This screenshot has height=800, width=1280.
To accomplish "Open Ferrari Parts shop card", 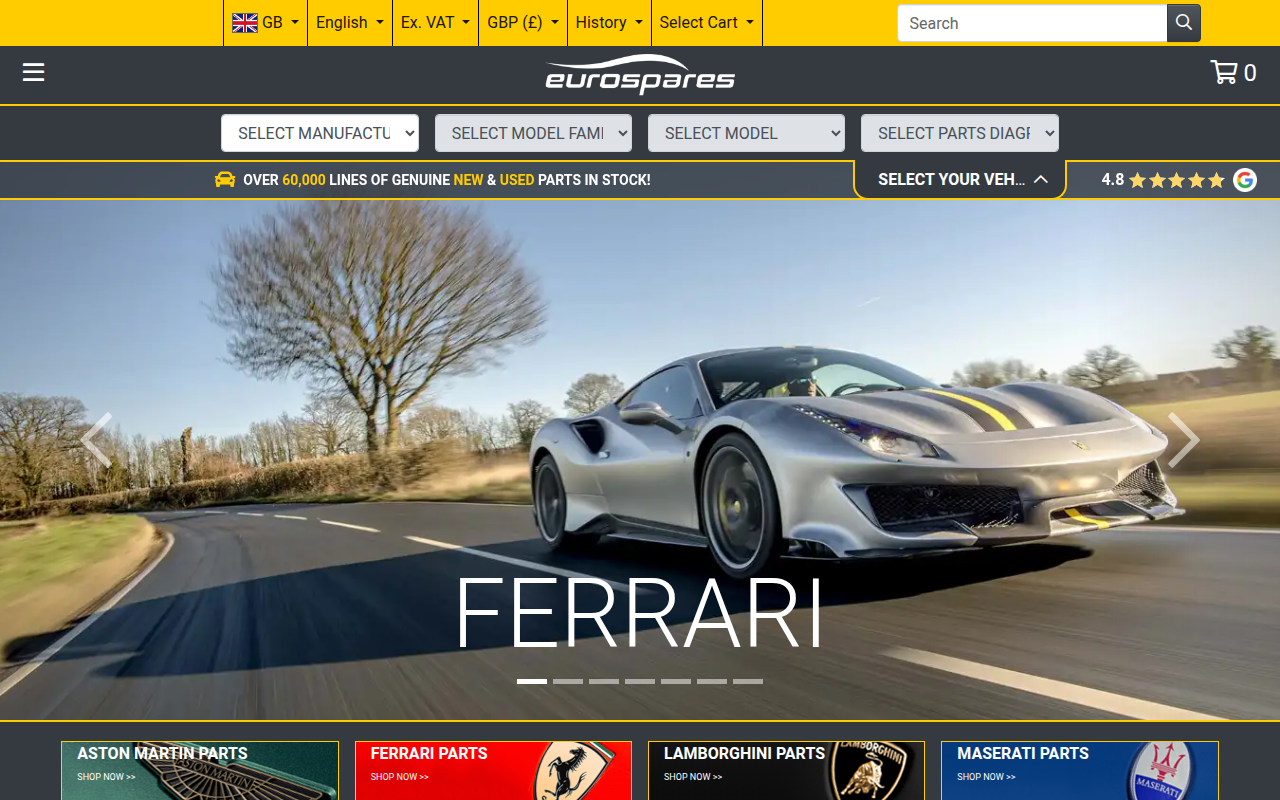I will click(493, 771).
